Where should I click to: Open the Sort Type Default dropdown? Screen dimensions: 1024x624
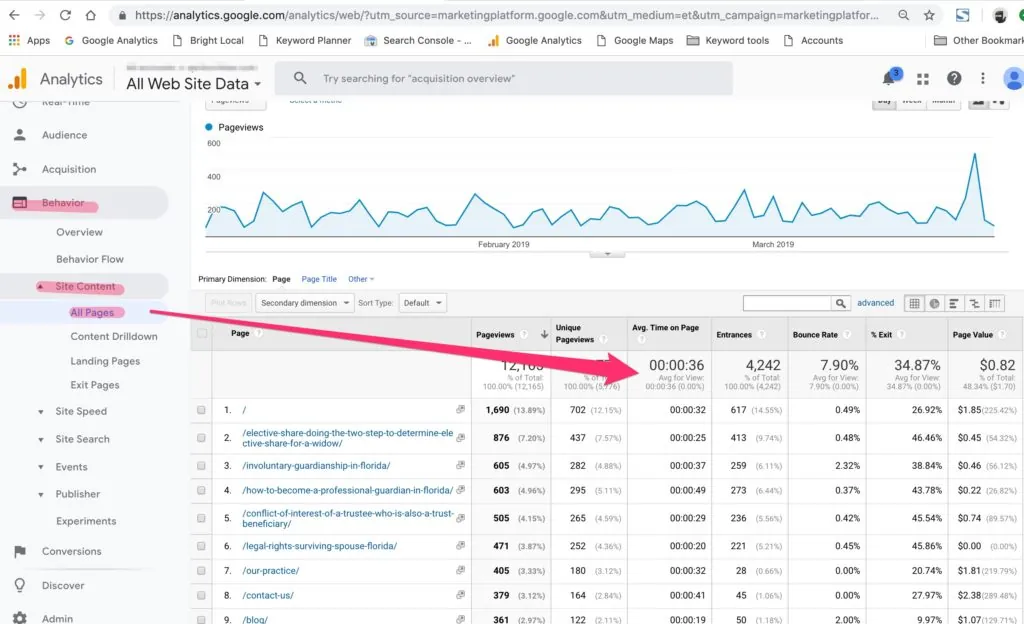422,303
